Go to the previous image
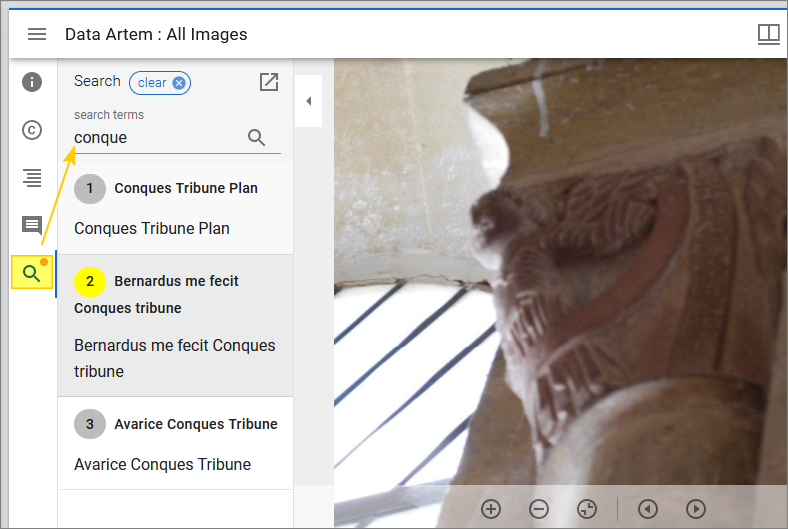 (648, 509)
